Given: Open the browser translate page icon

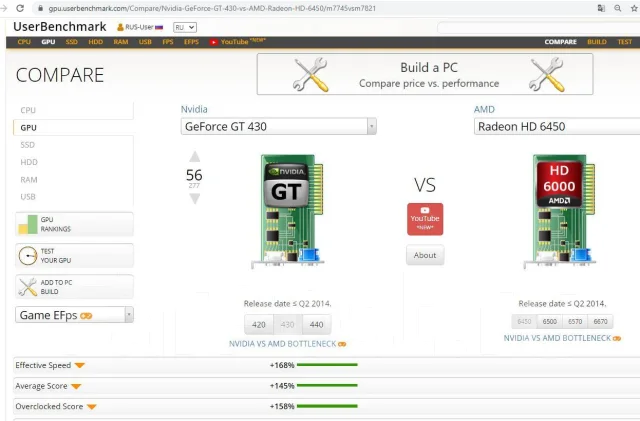Looking at the screenshot, I should click(x=601, y=8).
